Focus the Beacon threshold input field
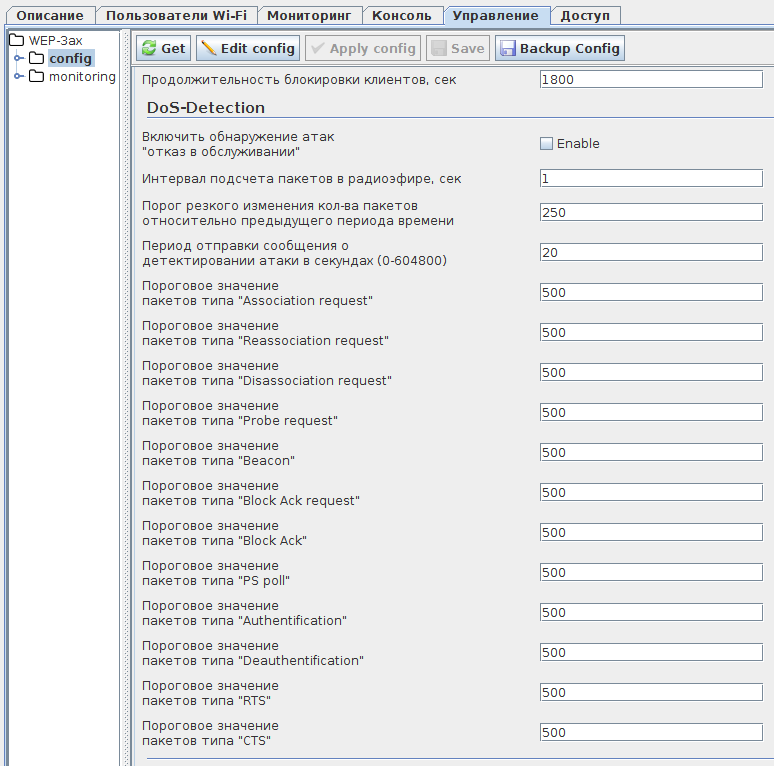This screenshot has height=766, width=774. [651, 452]
